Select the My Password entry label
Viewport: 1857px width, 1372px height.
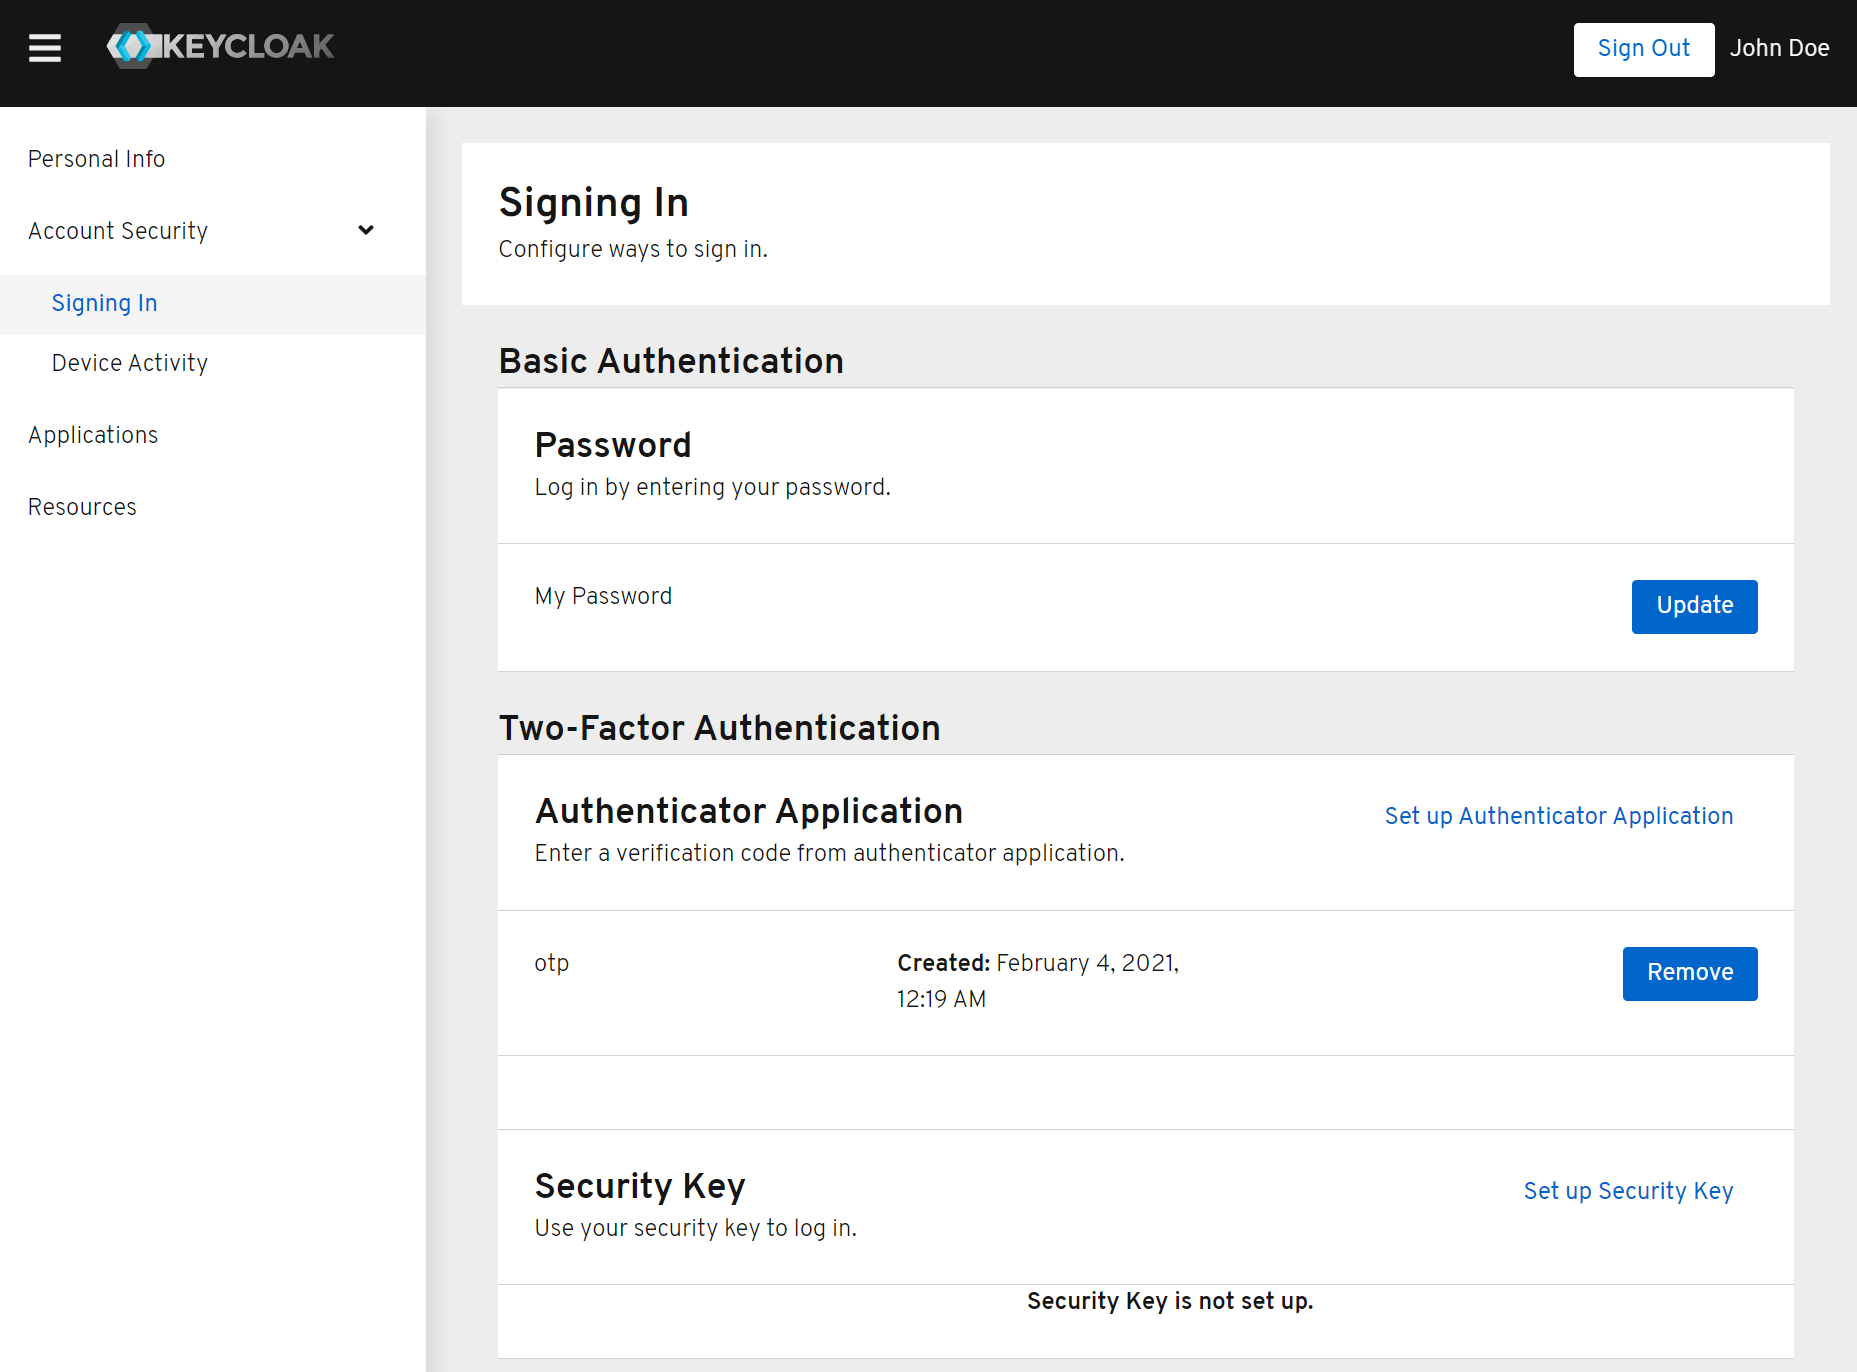603,596
